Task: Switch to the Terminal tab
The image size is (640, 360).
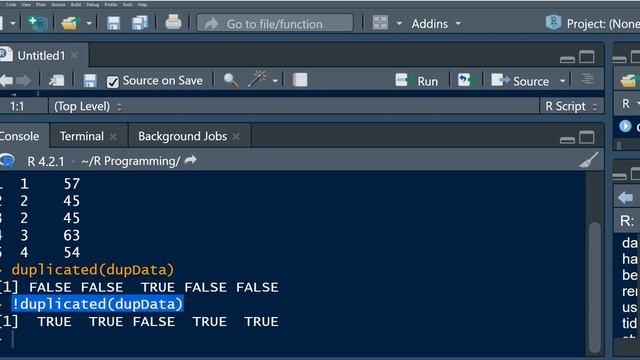Action: pyautogui.click(x=82, y=136)
